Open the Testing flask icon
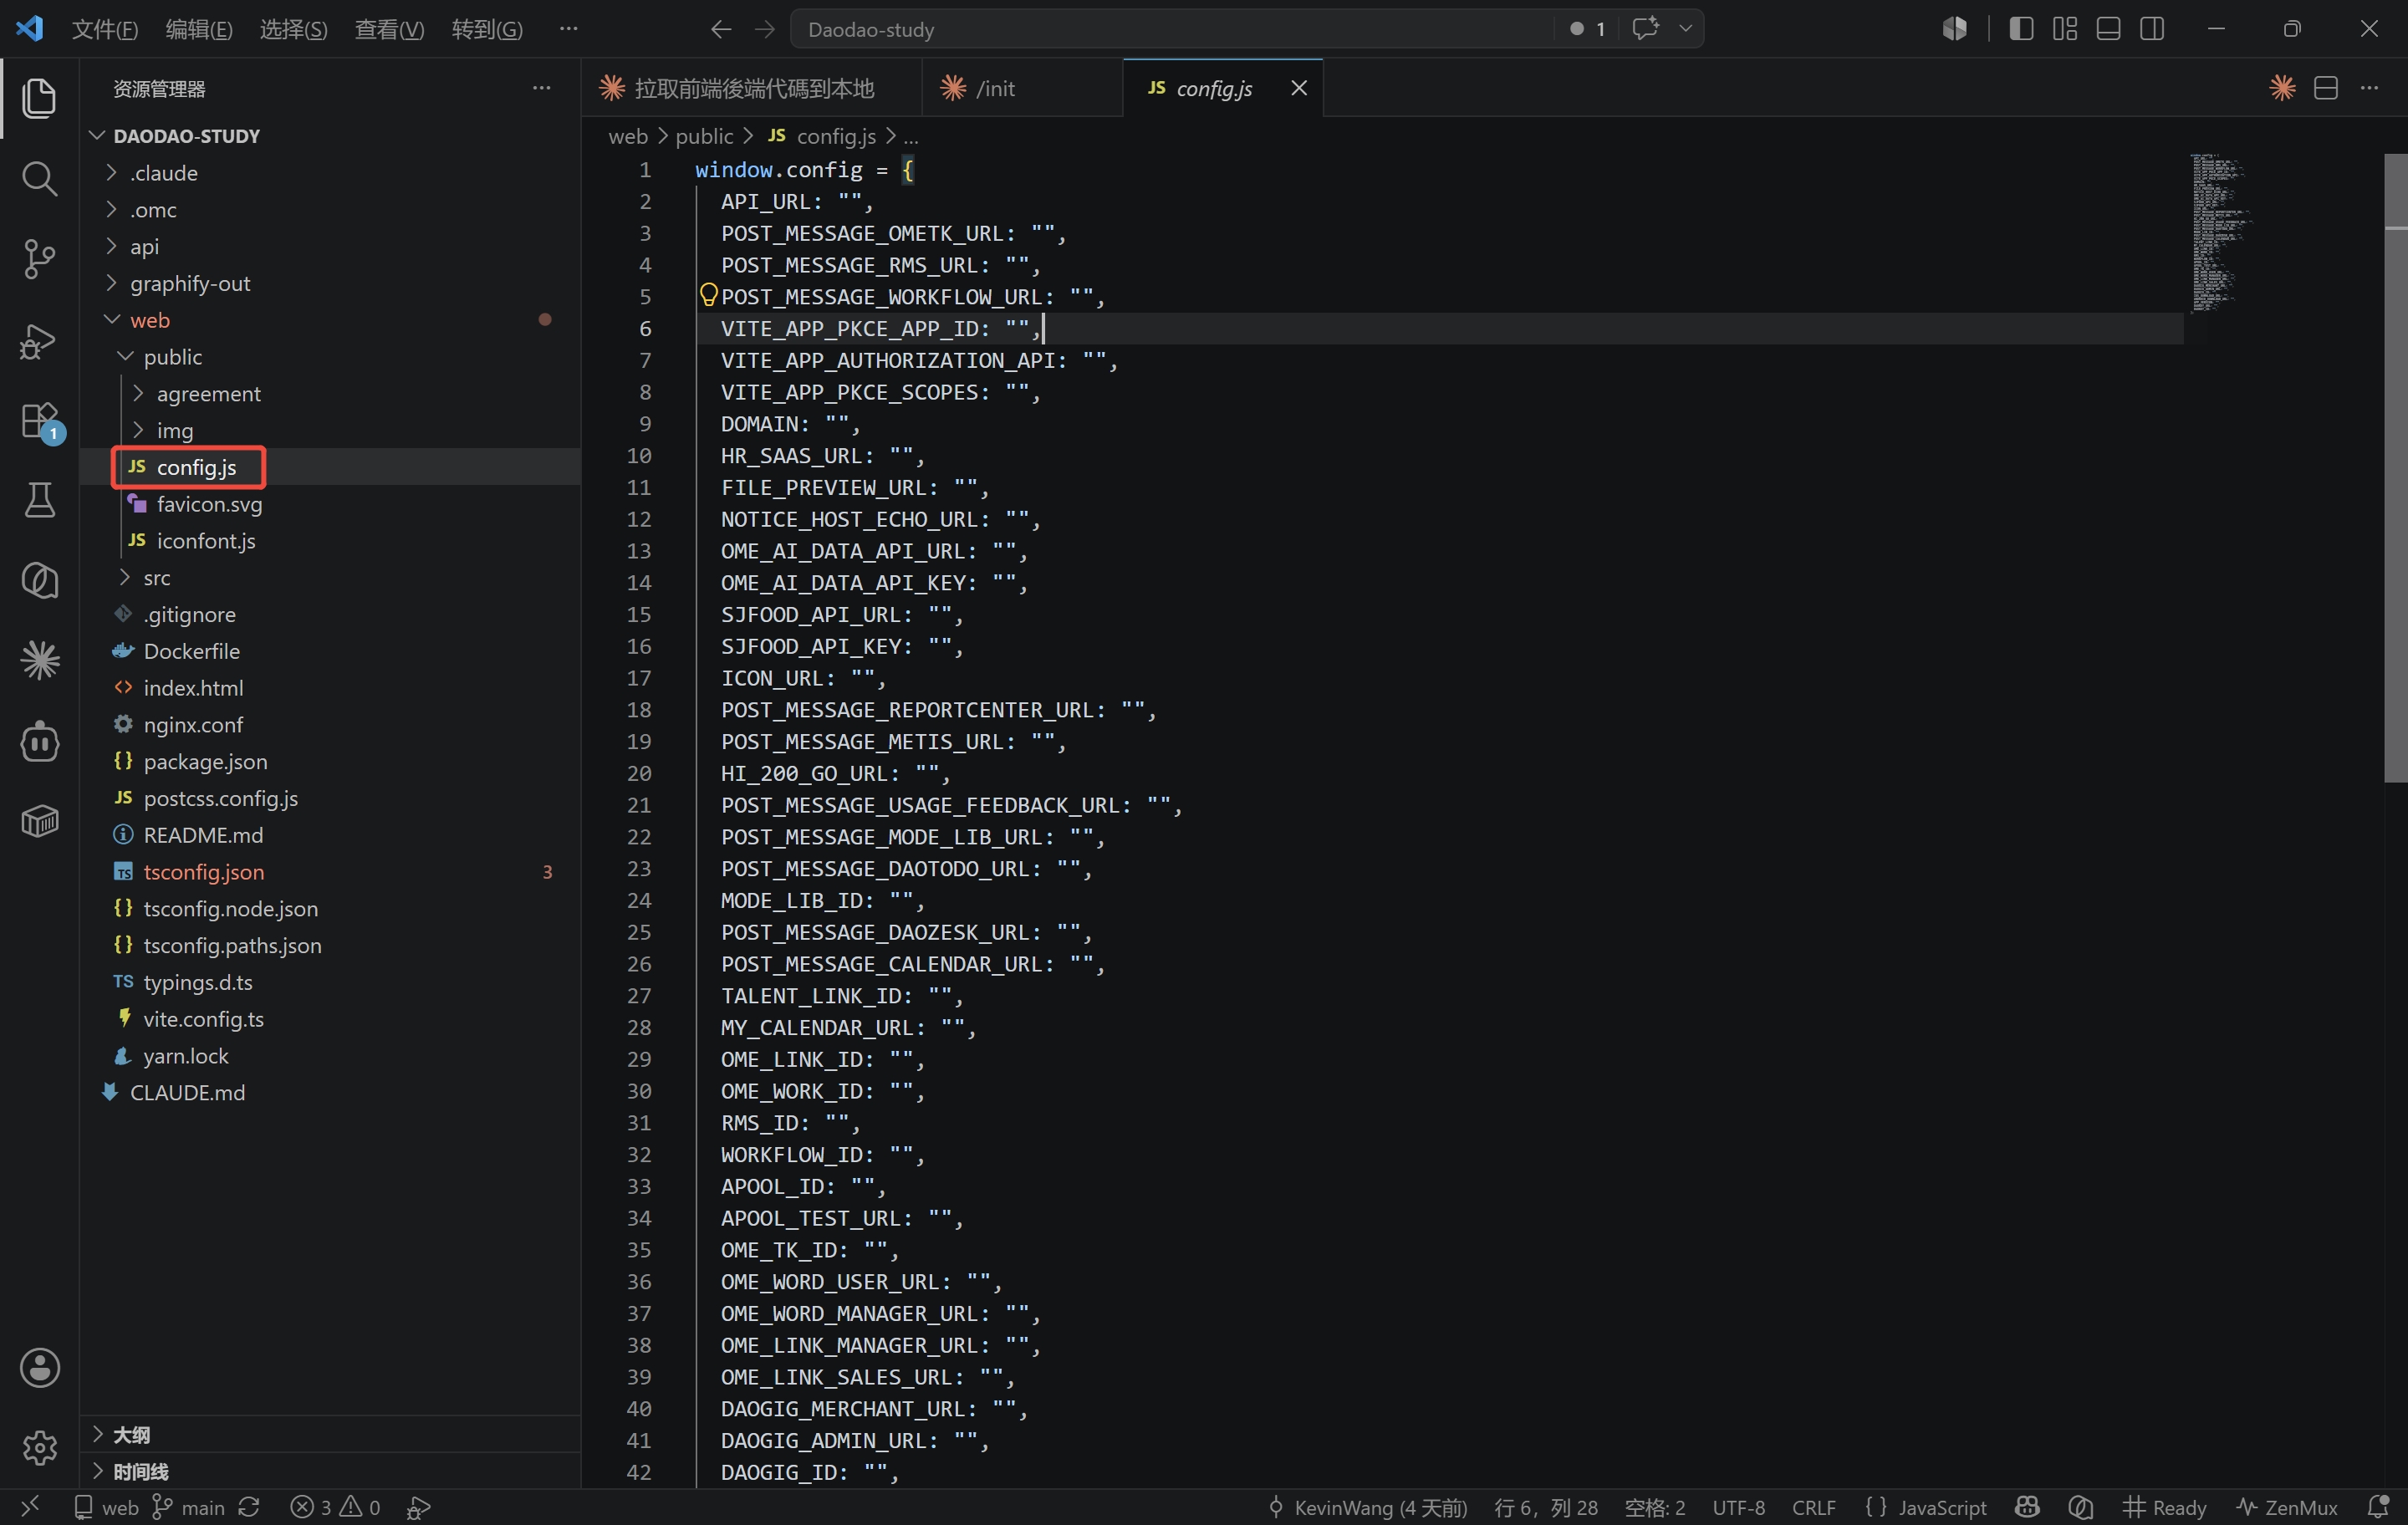2408x1525 pixels. (x=39, y=500)
